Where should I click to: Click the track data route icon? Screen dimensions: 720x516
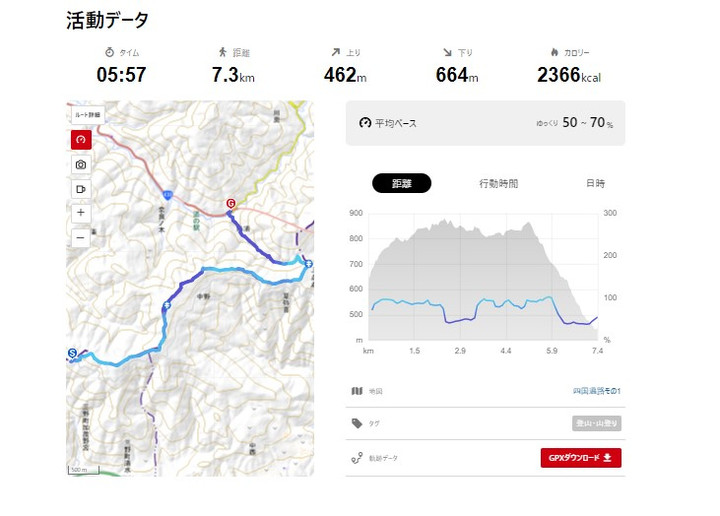tap(357, 458)
